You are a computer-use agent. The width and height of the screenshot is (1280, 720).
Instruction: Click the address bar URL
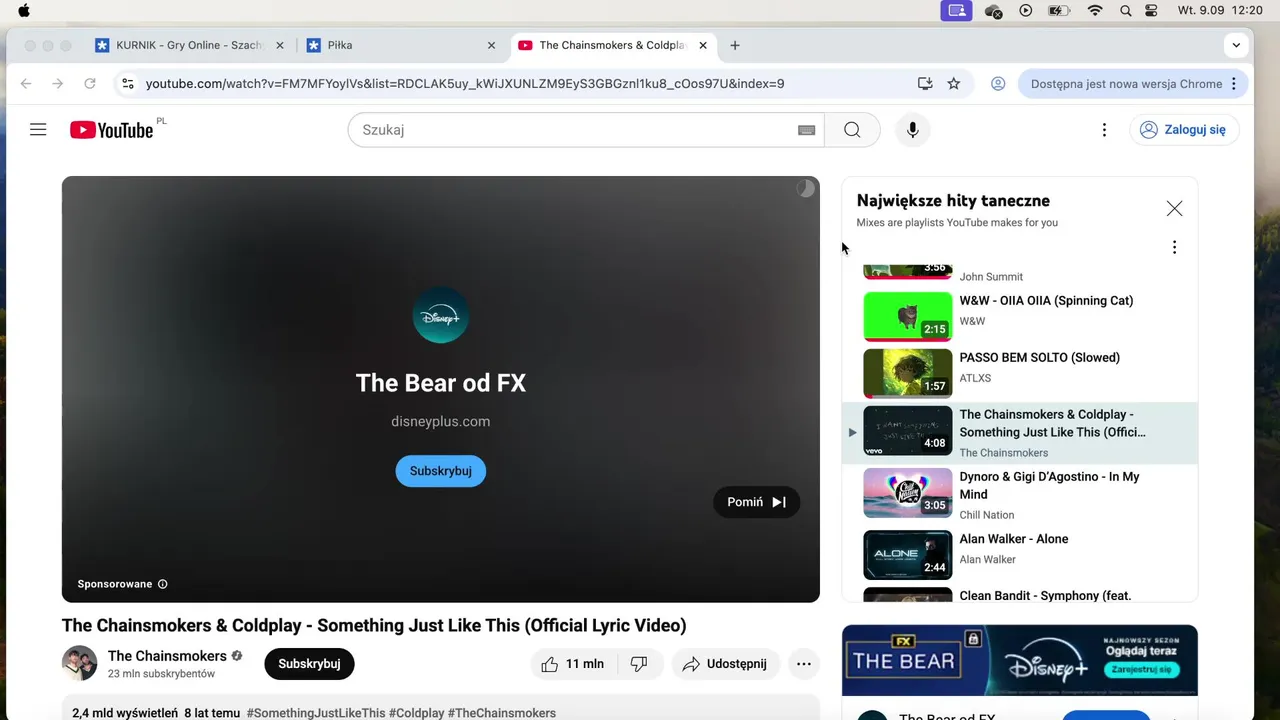pos(465,84)
